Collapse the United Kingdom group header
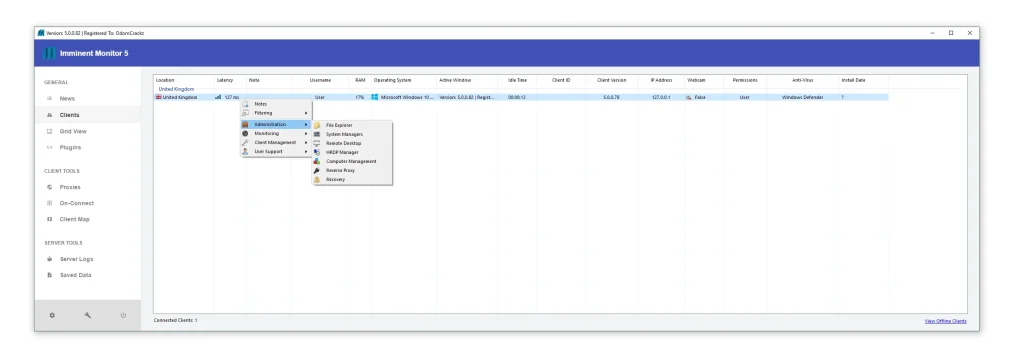 [176, 89]
